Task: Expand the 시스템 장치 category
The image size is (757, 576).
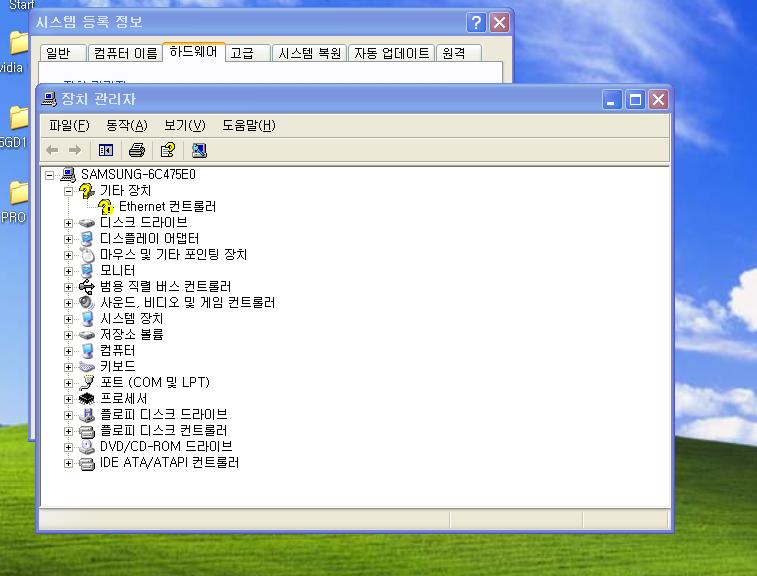Action: pyautogui.click(x=68, y=319)
